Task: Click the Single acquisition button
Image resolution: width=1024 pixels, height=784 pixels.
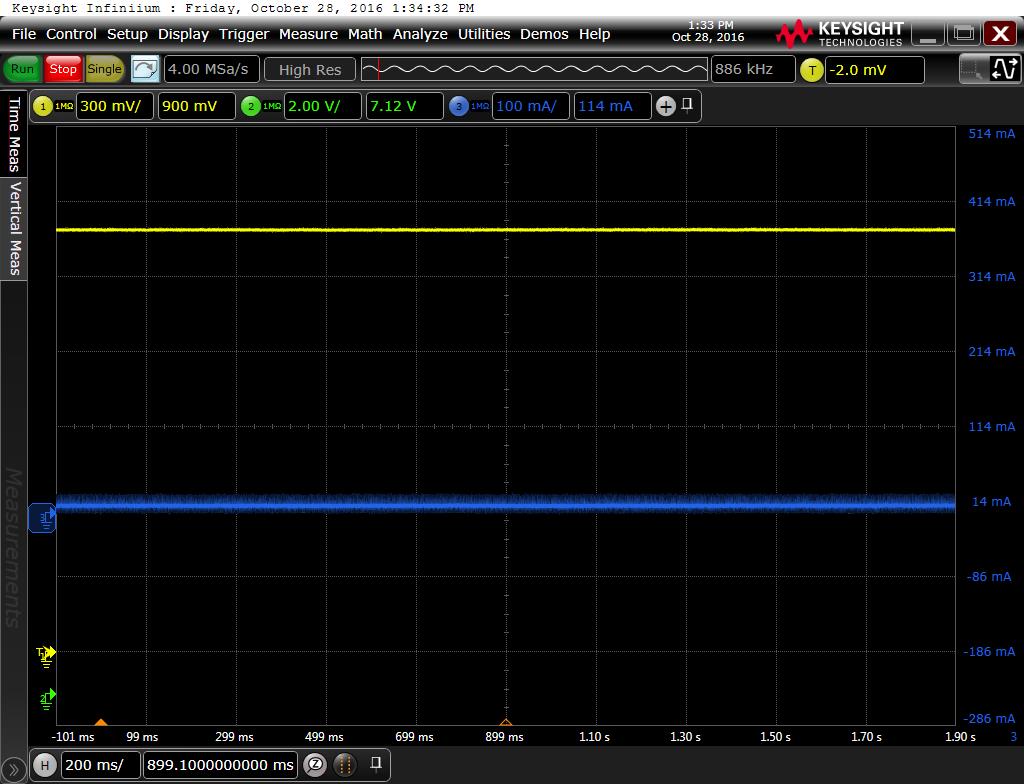Action: pyautogui.click(x=104, y=69)
